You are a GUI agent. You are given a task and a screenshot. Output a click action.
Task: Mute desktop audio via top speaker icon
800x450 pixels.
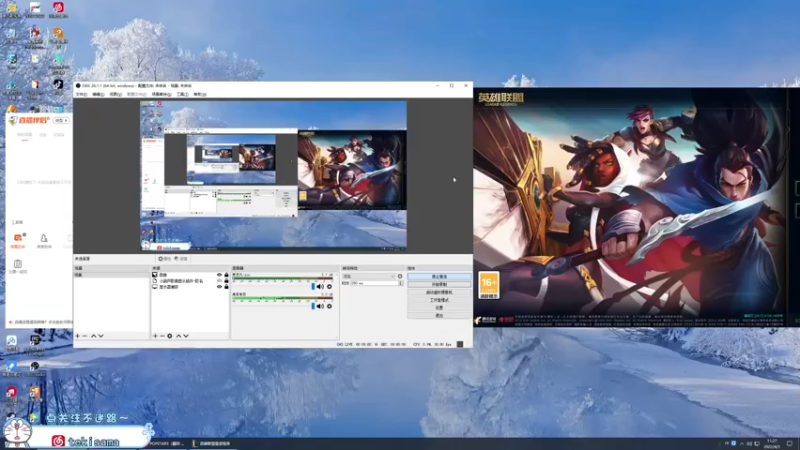(320, 287)
